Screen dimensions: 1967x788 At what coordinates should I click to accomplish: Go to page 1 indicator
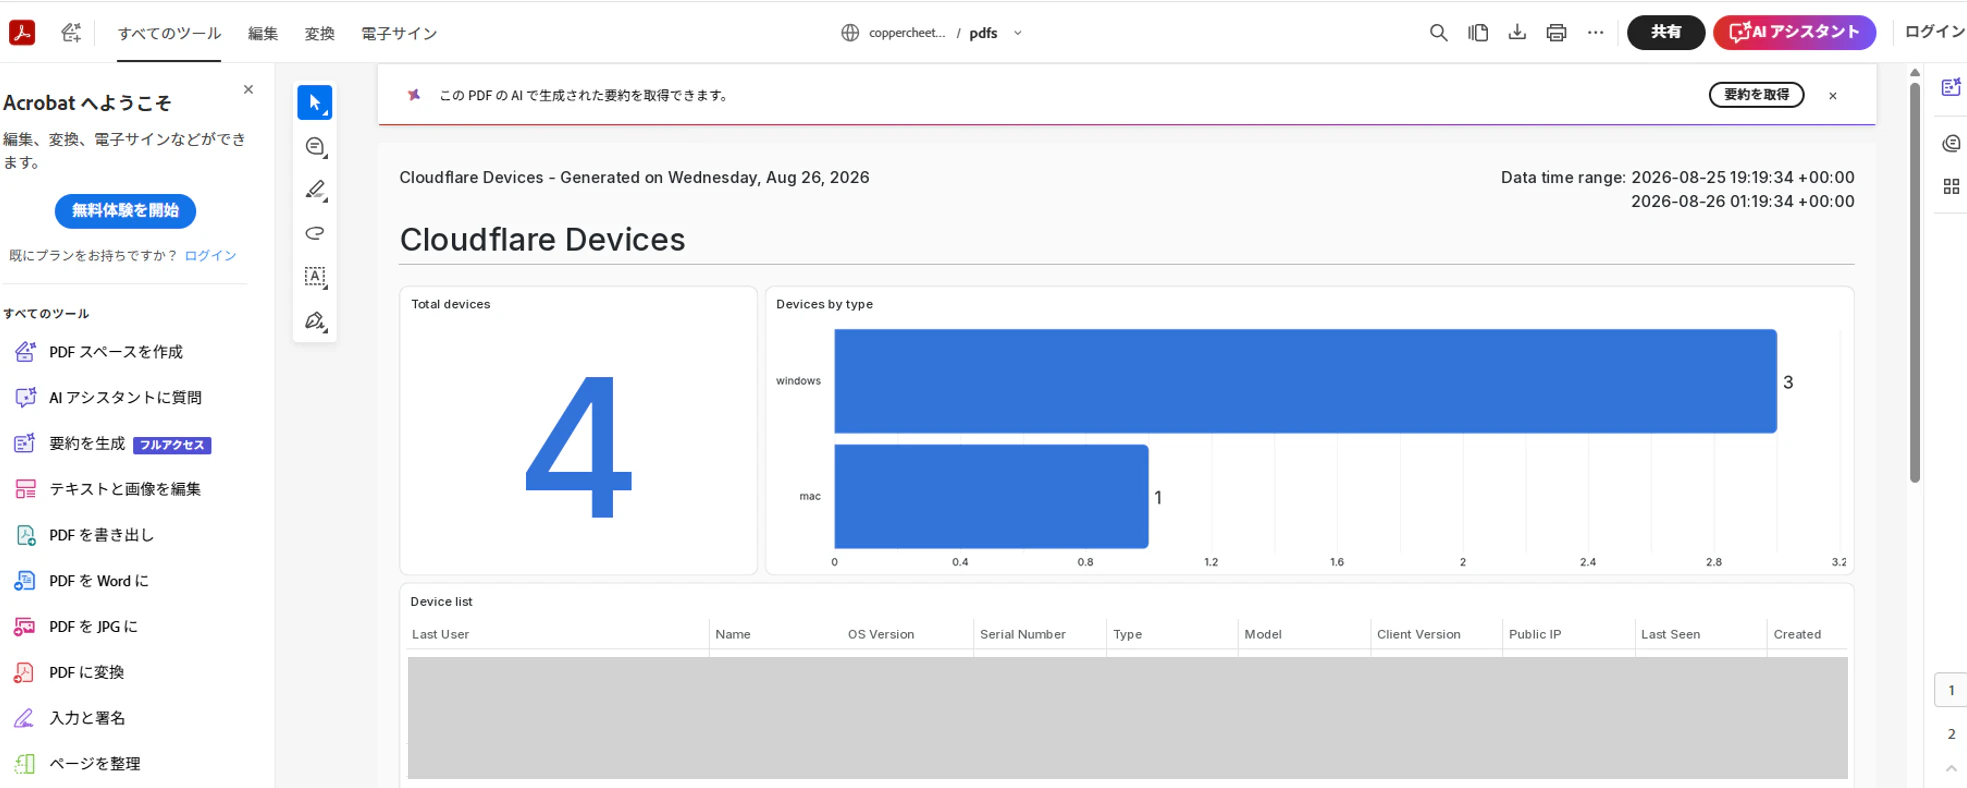coord(1951,690)
